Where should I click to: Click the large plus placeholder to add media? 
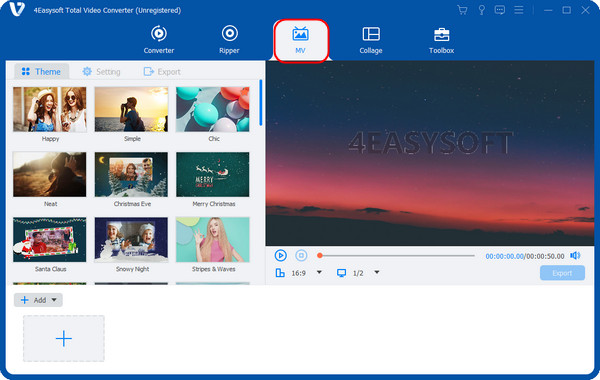click(x=64, y=338)
